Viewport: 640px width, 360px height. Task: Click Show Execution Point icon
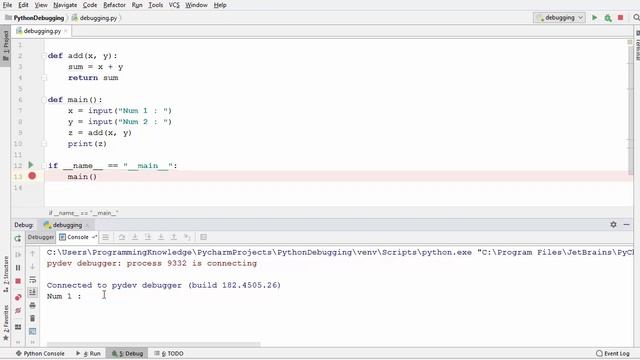(x=106, y=237)
